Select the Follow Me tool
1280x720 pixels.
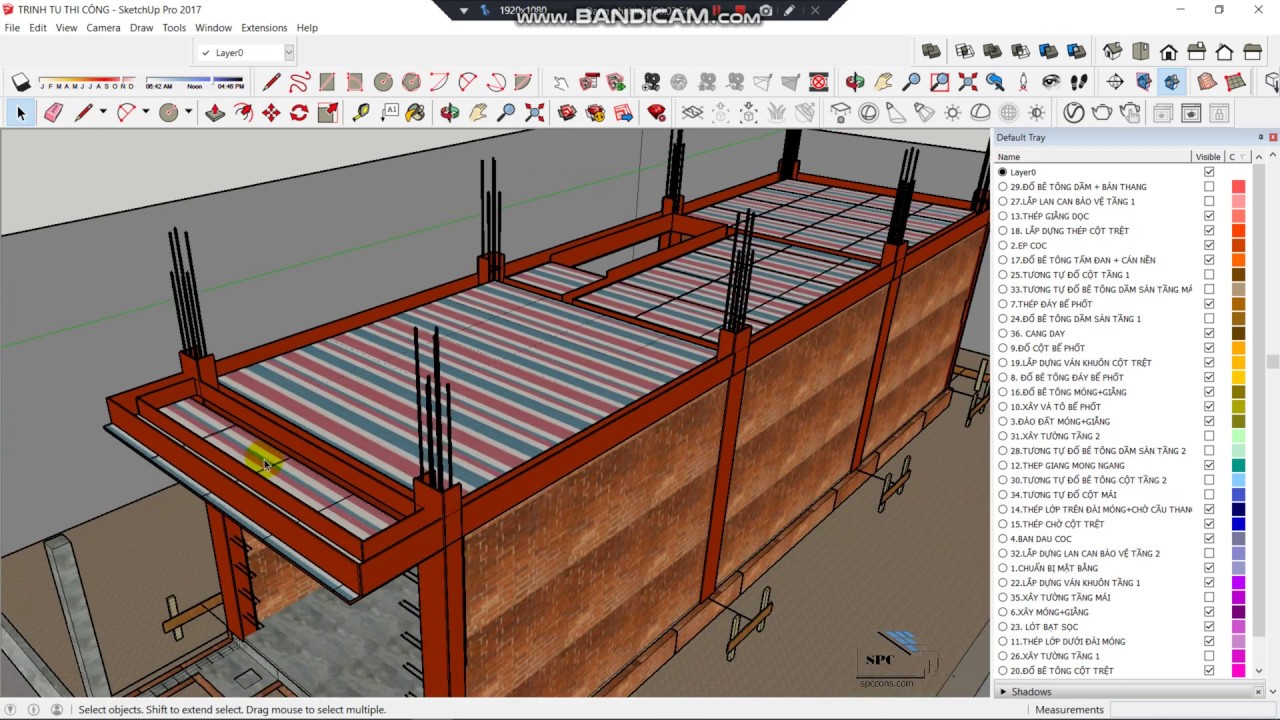click(243, 113)
